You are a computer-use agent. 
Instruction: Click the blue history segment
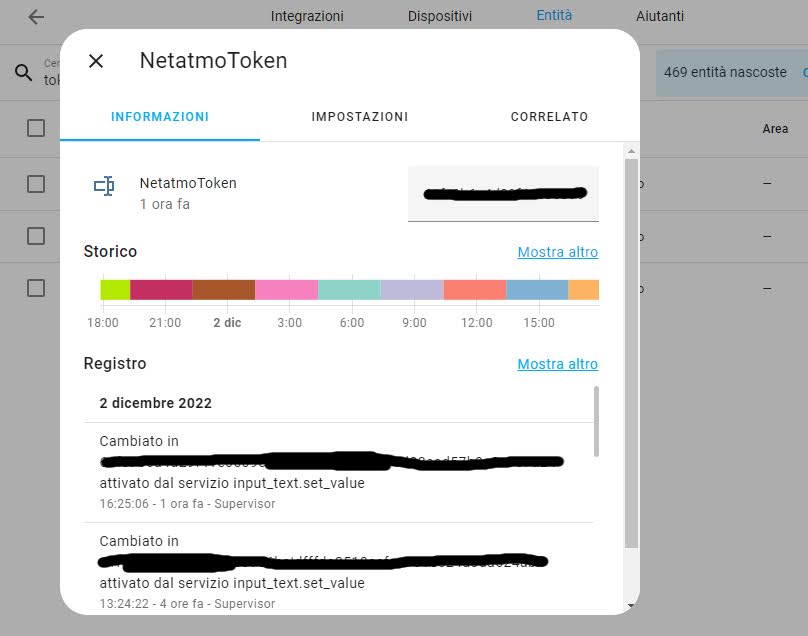pyautogui.click(x=537, y=290)
